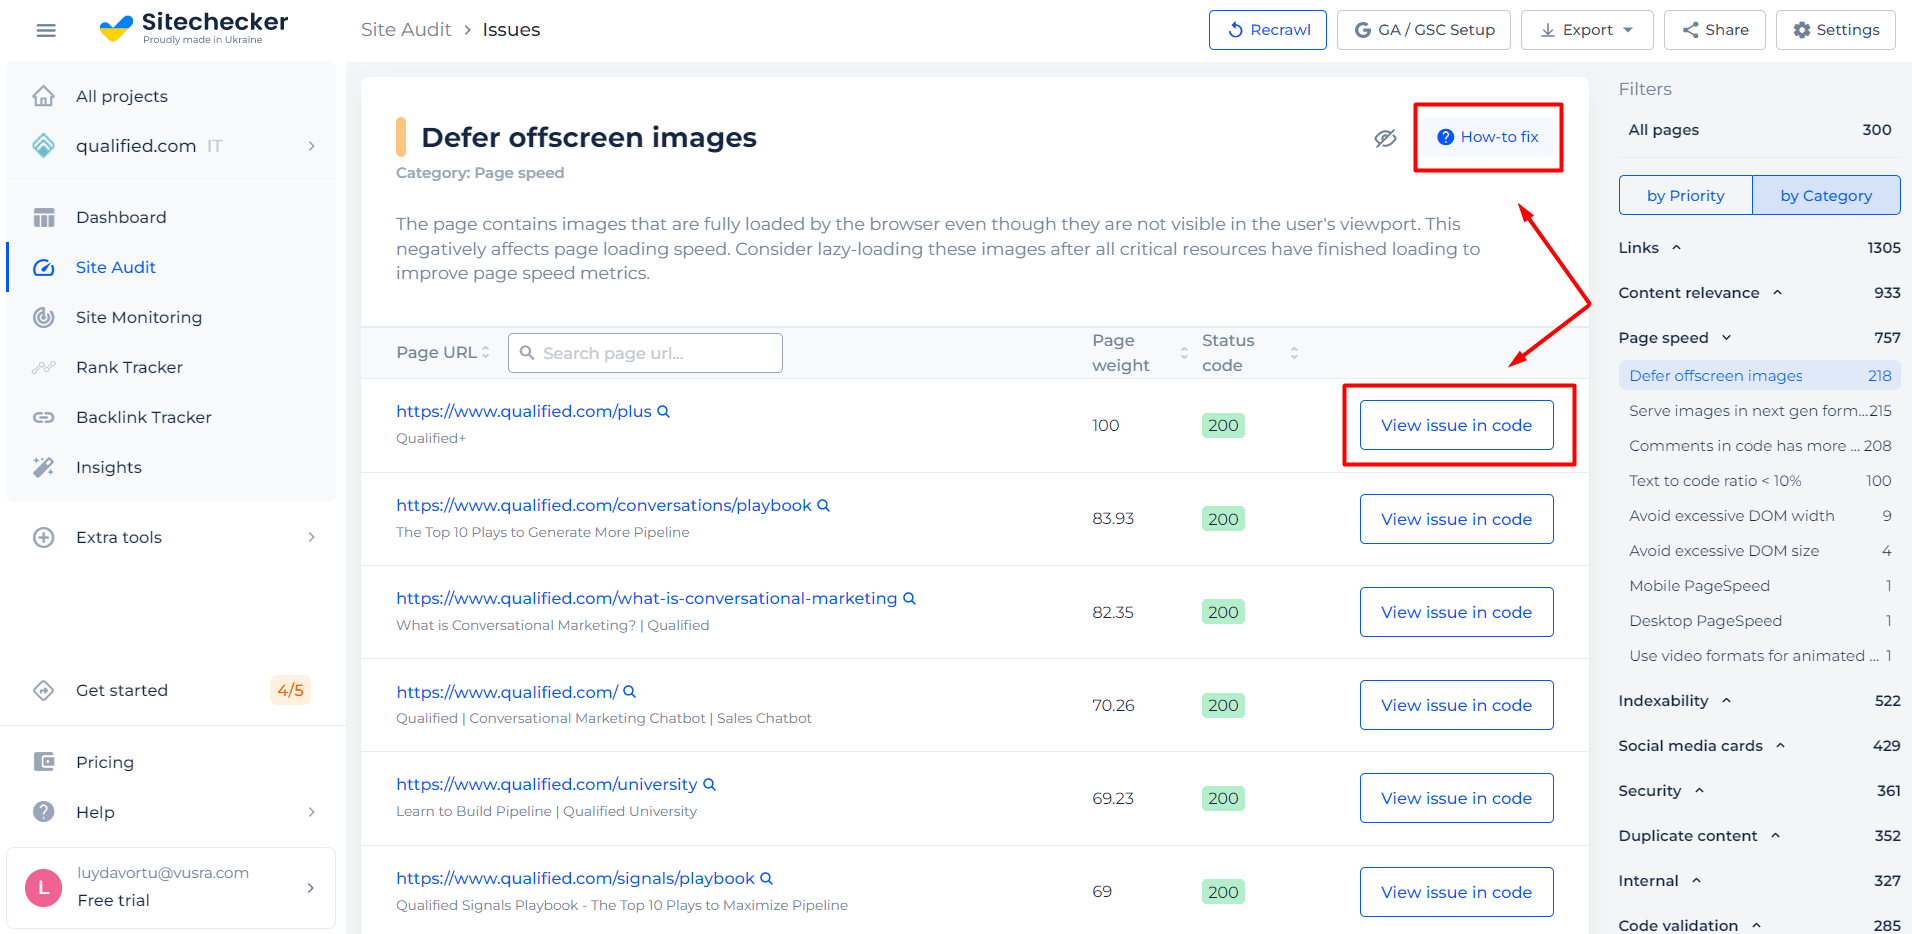This screenshot has width=1912, height=934.
Task: Go to Site Audit breadcrumb
Action: click(406, 30)
